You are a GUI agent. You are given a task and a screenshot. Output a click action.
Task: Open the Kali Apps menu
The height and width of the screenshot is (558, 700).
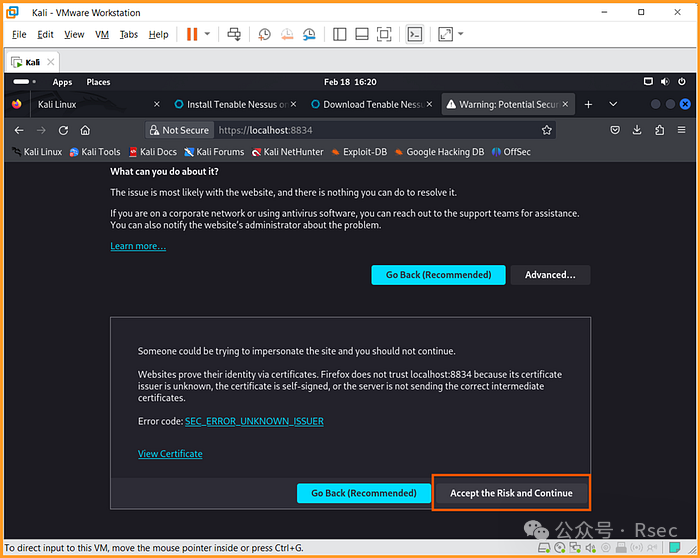click(62, 82)
